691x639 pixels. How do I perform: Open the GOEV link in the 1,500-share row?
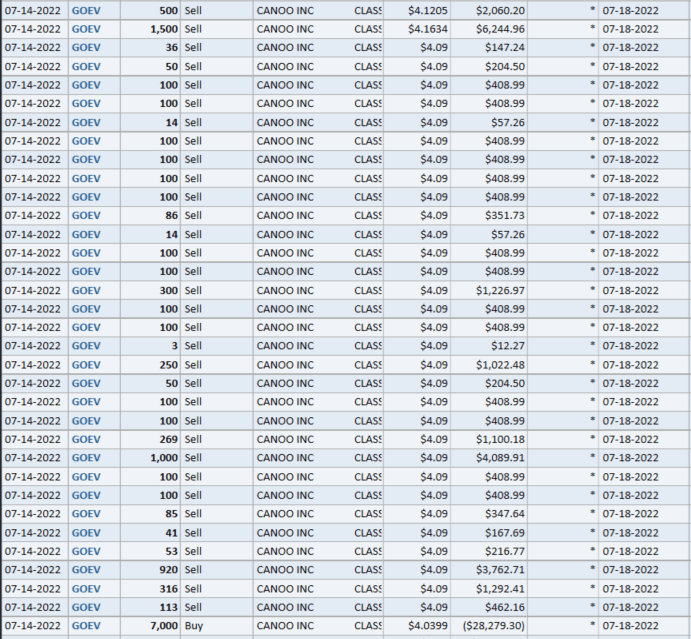86,29
